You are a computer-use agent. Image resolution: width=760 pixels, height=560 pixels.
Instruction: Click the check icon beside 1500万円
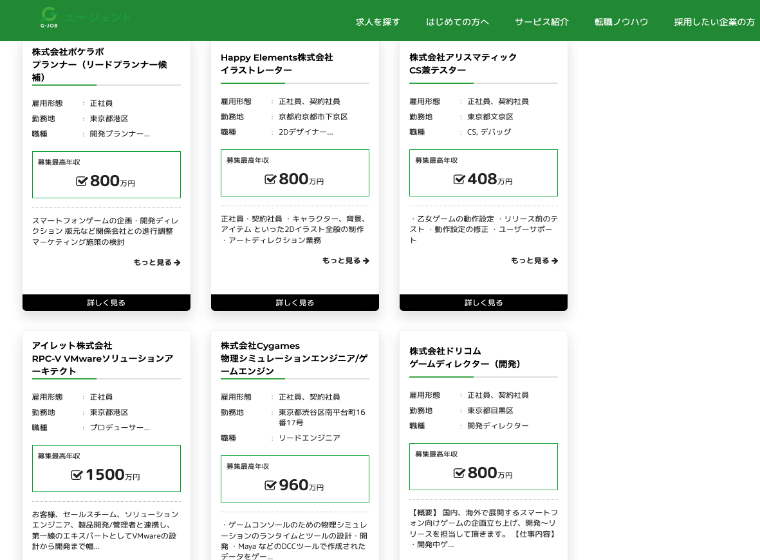point(77,475)
